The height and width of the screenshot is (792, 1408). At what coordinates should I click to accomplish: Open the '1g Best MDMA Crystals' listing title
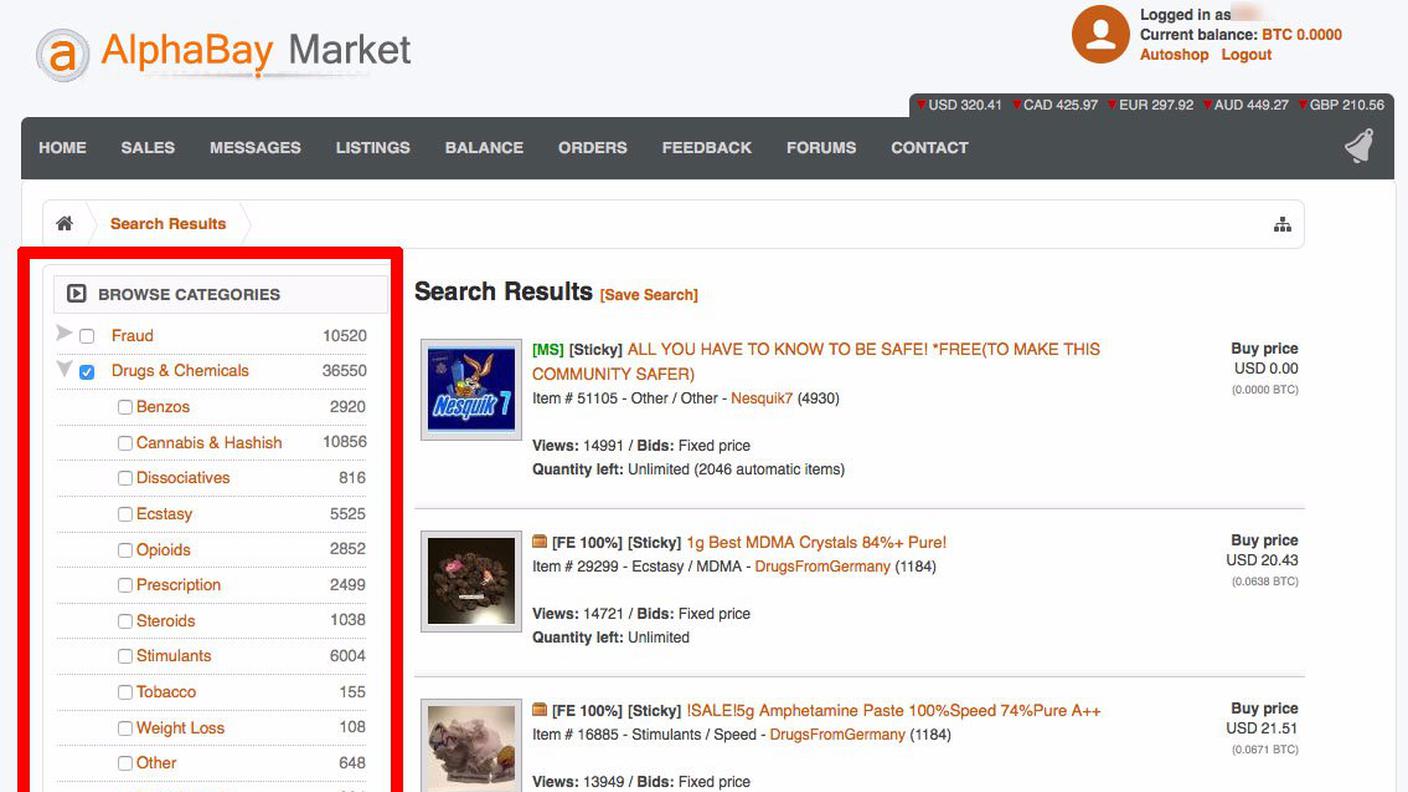pos(816,542)
